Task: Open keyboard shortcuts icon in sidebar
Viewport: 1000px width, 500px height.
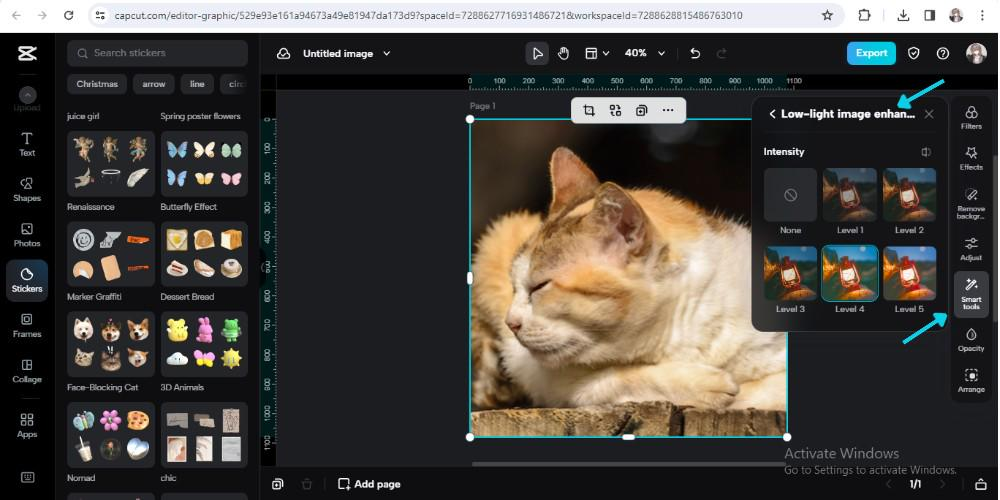Action: pos(27,477)
